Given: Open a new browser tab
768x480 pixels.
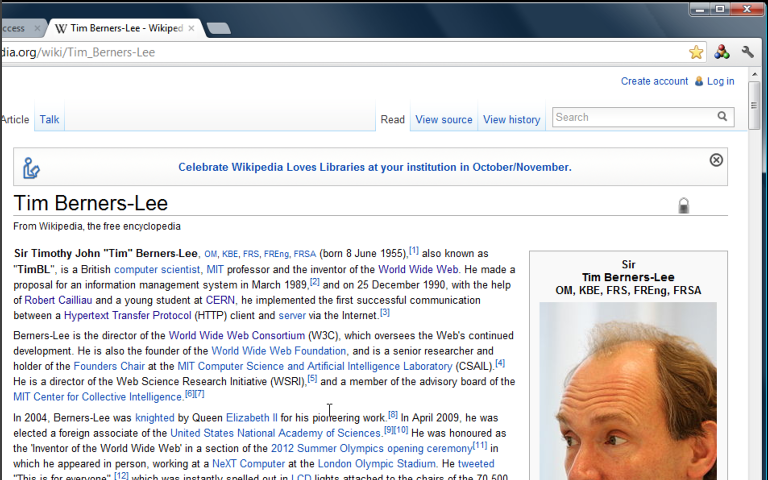Looking at the screenshot, I should [218, 28].
